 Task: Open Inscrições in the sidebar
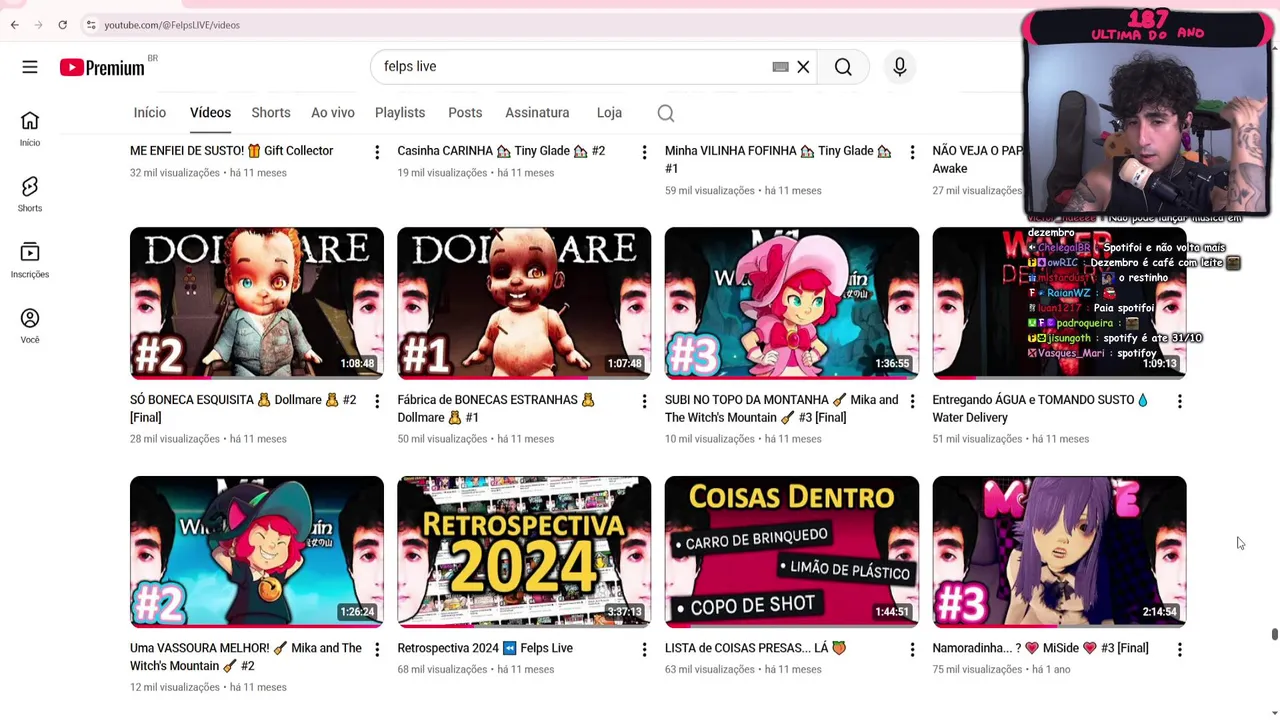pos(30,260)
